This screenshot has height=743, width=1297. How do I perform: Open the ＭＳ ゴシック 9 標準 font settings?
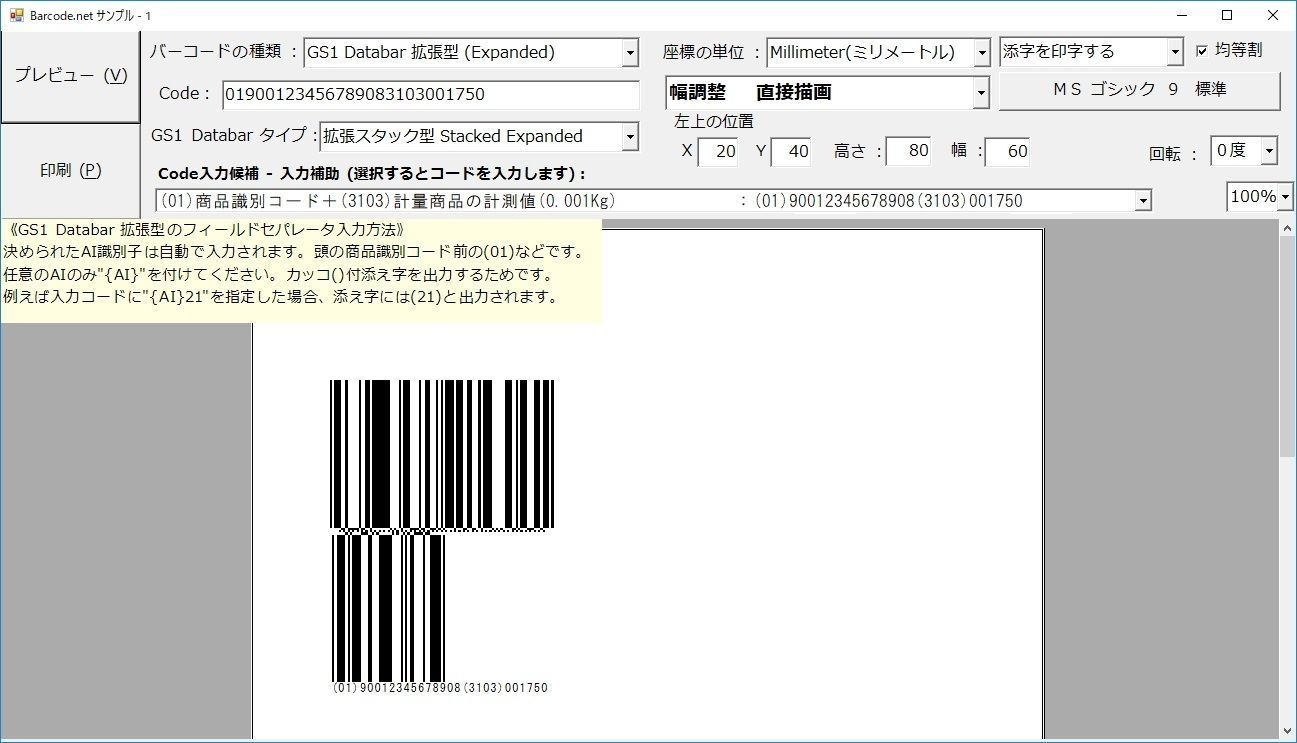coord(1138,90)
